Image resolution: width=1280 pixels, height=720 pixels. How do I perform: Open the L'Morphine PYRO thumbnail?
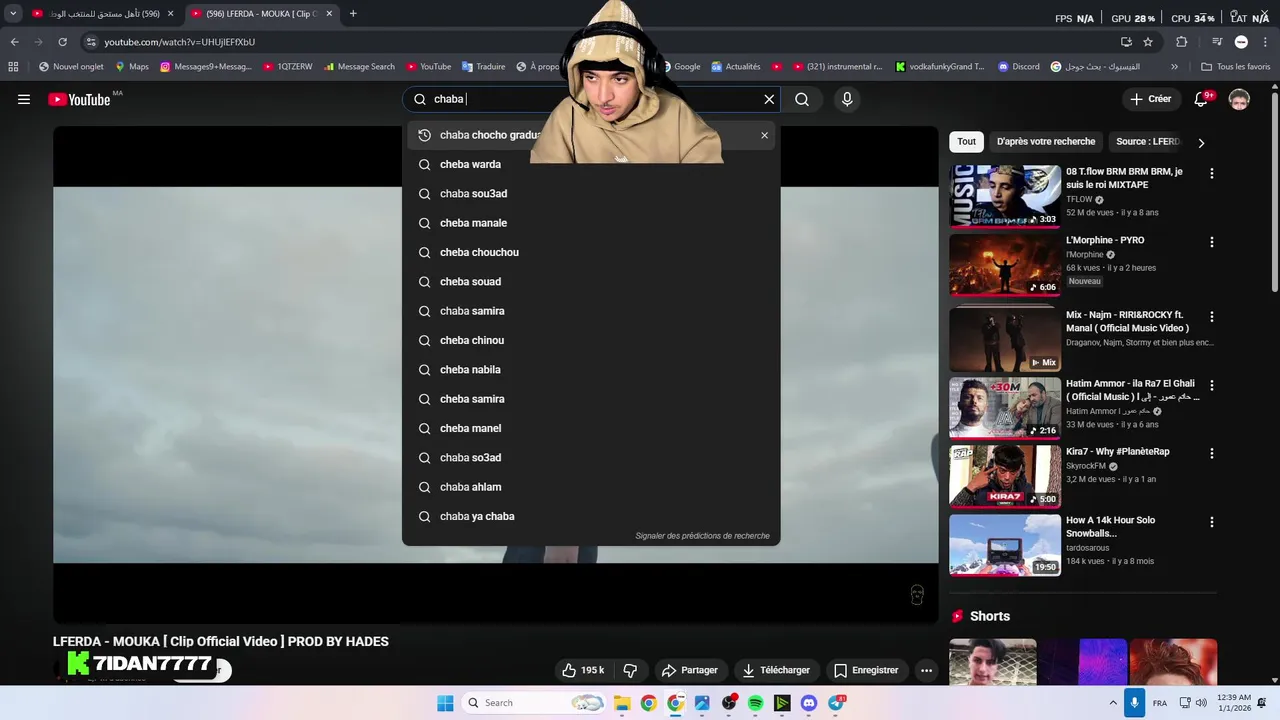tap(1005, 265)
